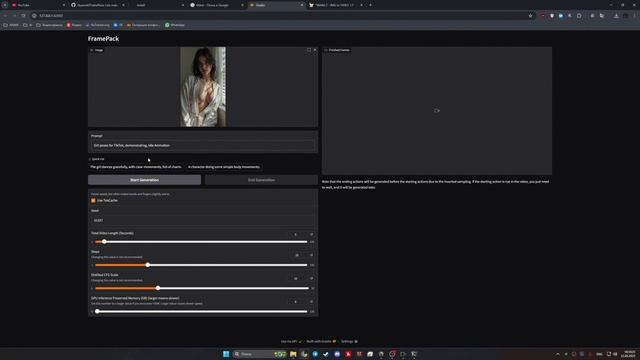640x360 pixels.
Task: Switch to the GitHub FramePack browser tab
Action: [x=98, y=5]
